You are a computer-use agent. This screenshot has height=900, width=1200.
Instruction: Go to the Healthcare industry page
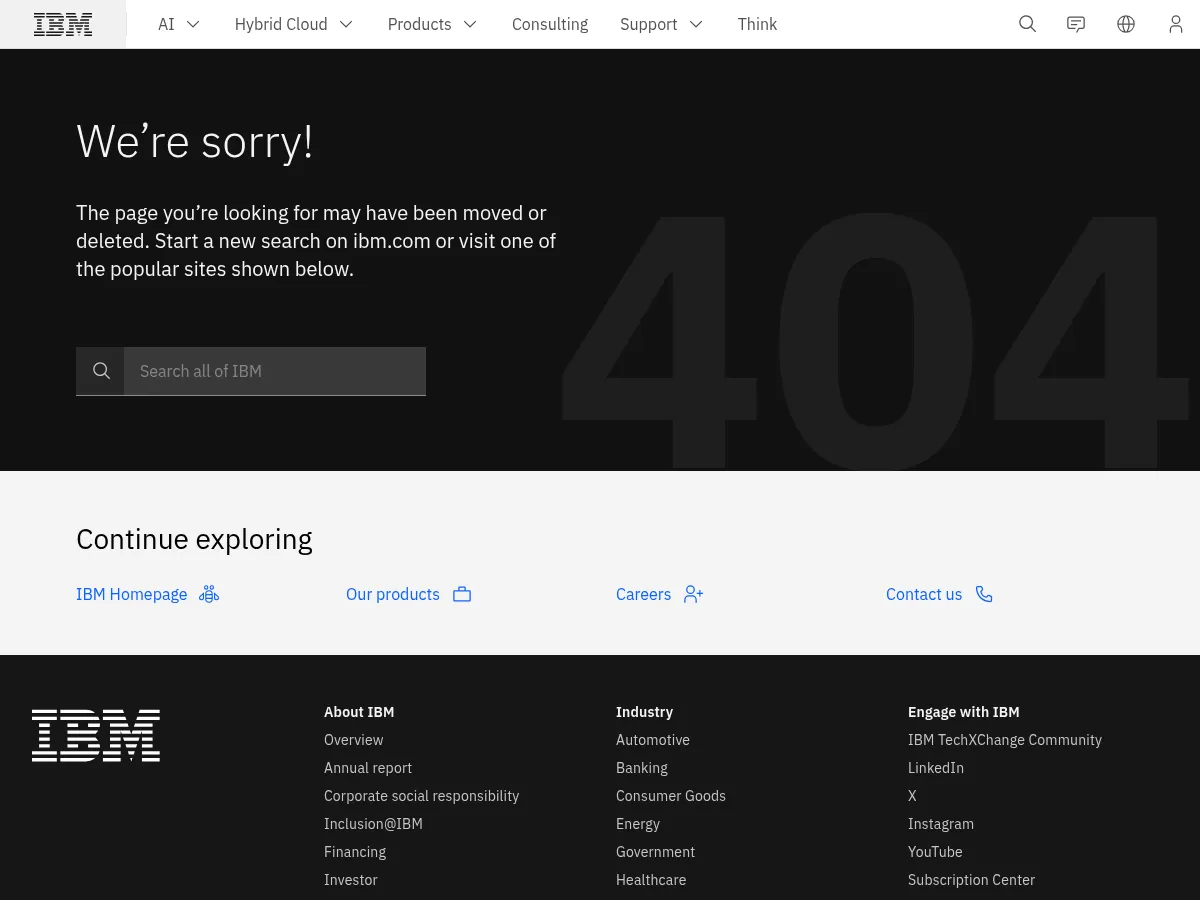point(650,880)
